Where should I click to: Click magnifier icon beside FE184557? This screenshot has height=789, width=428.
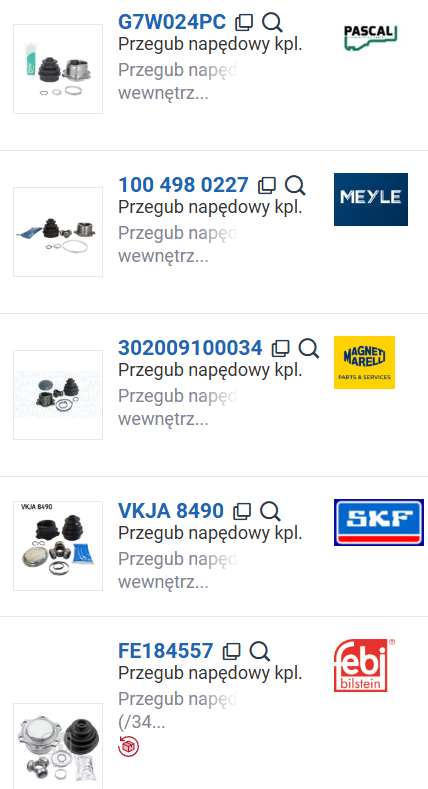point(260,651)
